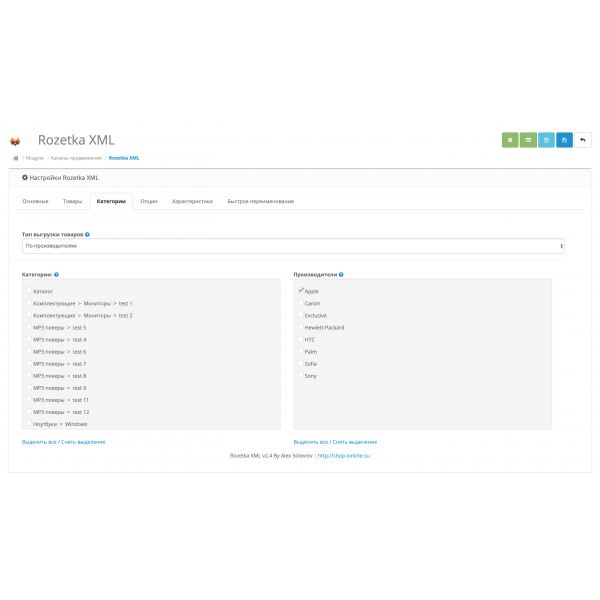The height and width of the screenshot is (600, 600).
Task: Open the Характеристики tab
Action: (192, 201)
